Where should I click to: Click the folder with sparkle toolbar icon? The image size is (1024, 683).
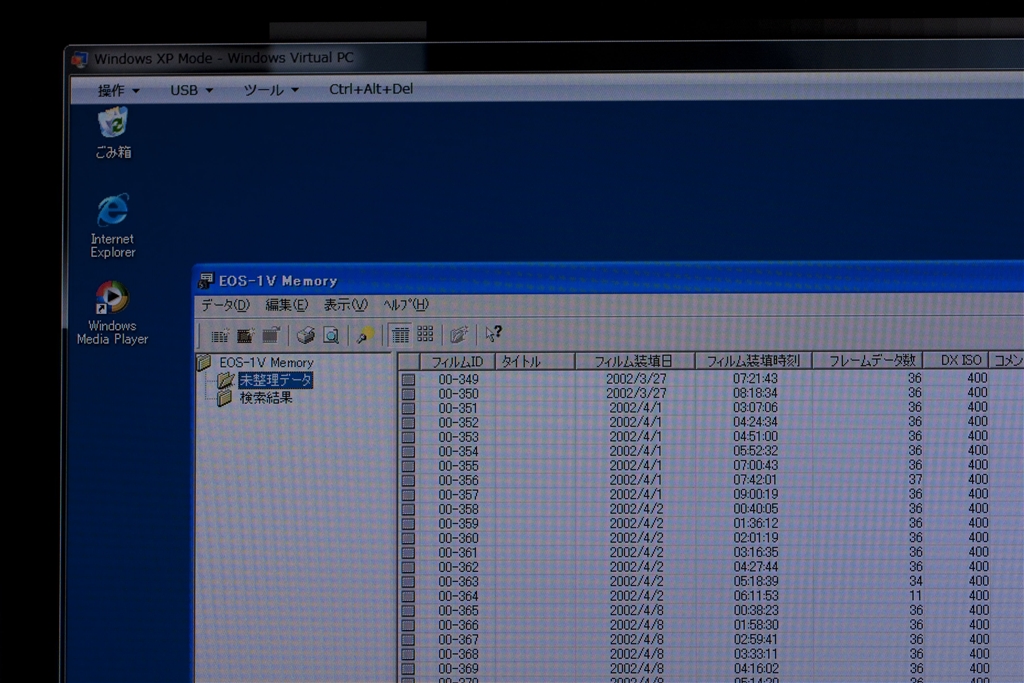[x=459, y=334]
